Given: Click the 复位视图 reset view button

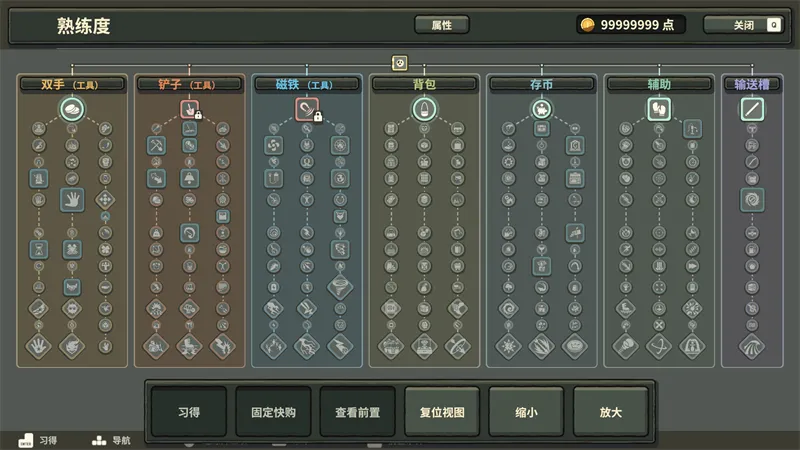Looking at the screenshot, I should coord(442,412).
